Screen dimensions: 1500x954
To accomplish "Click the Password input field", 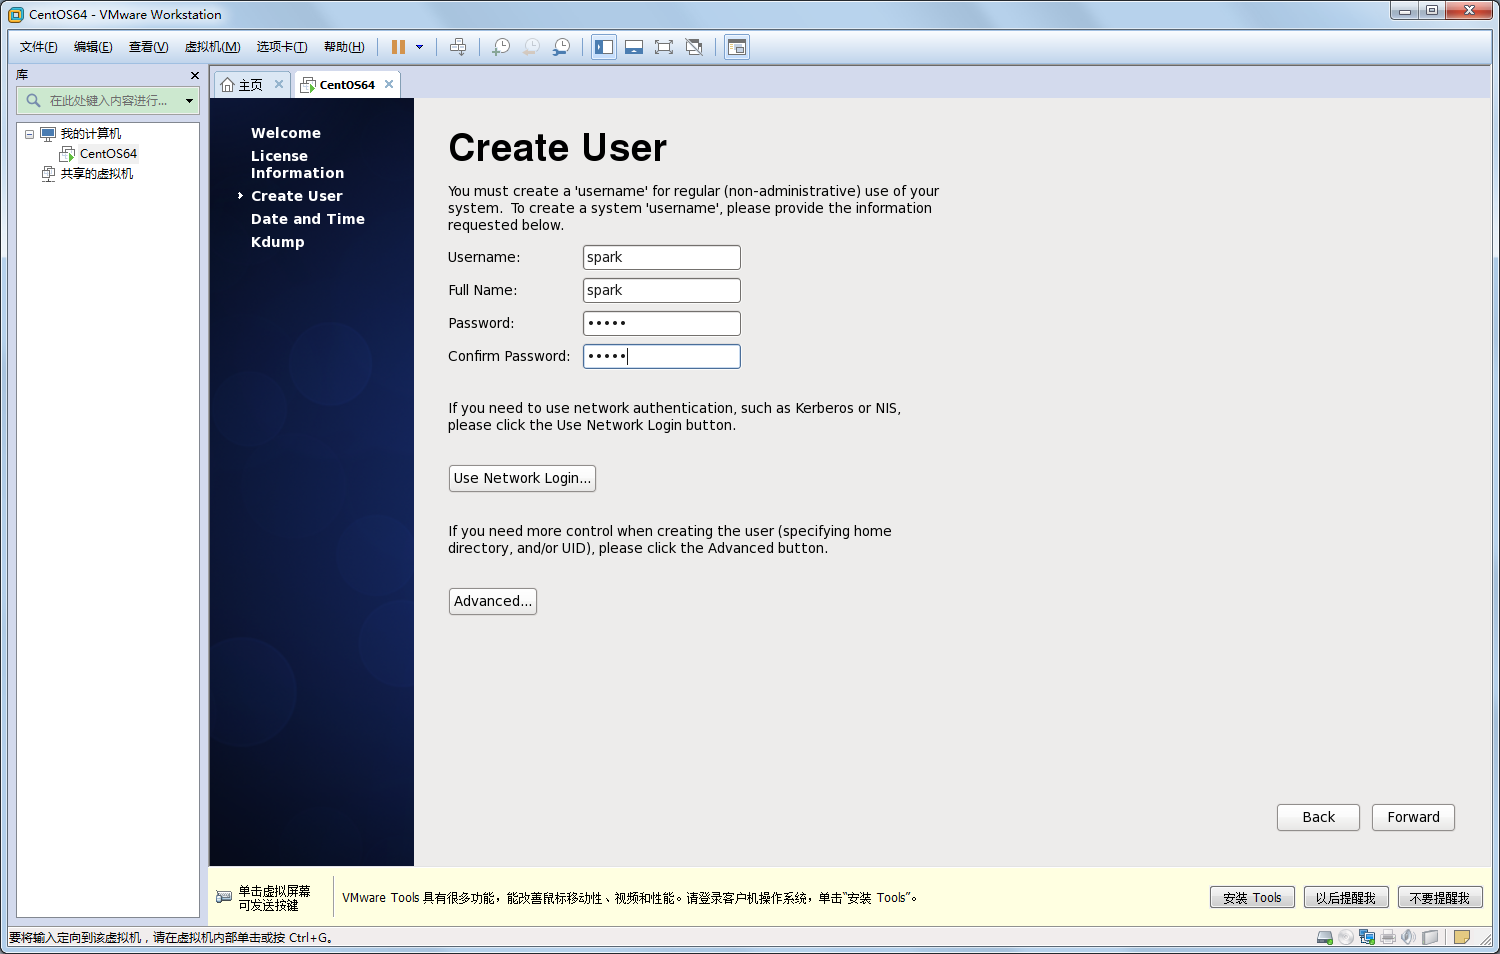I will pyautogui.click(x=662, y=323).
